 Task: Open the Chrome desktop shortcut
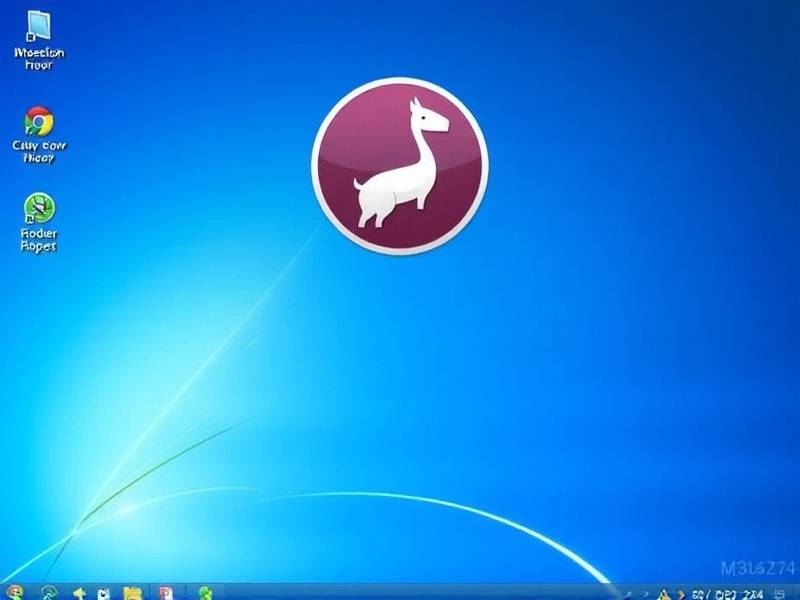click(39, 122)
